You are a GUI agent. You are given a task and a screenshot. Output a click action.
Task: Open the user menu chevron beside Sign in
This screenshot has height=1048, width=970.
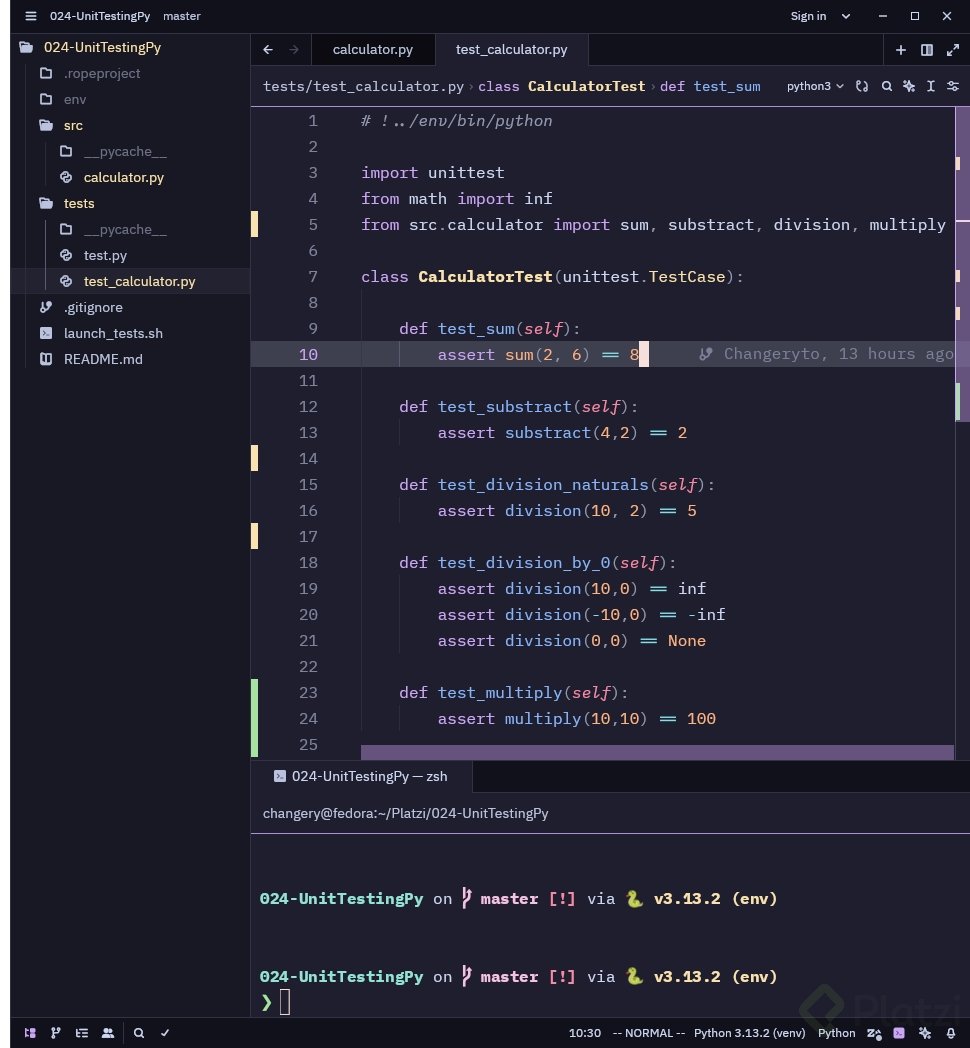click(x=846, y=16)
